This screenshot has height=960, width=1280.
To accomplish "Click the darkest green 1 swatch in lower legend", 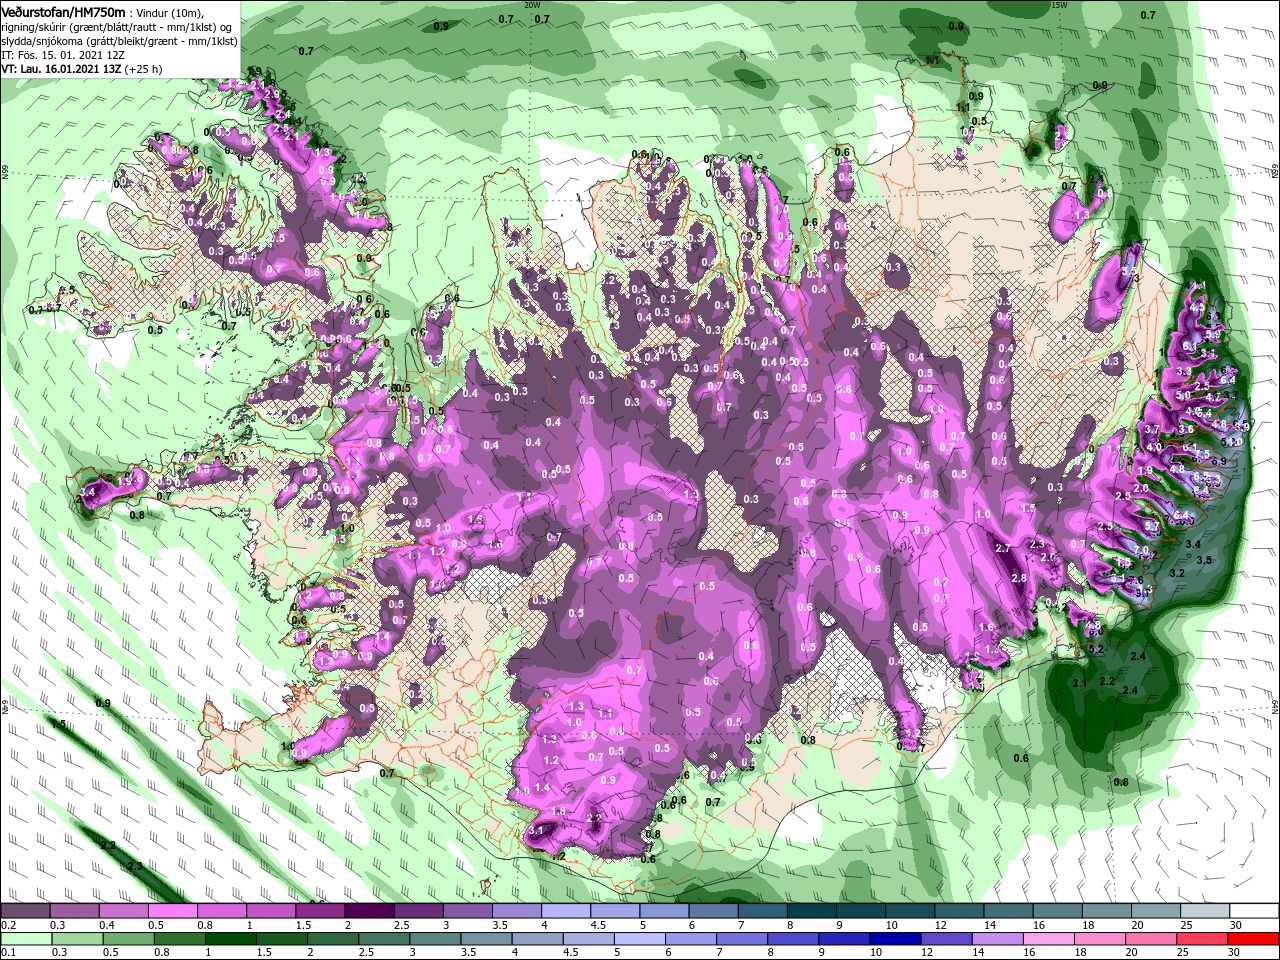I will point(230,940).
